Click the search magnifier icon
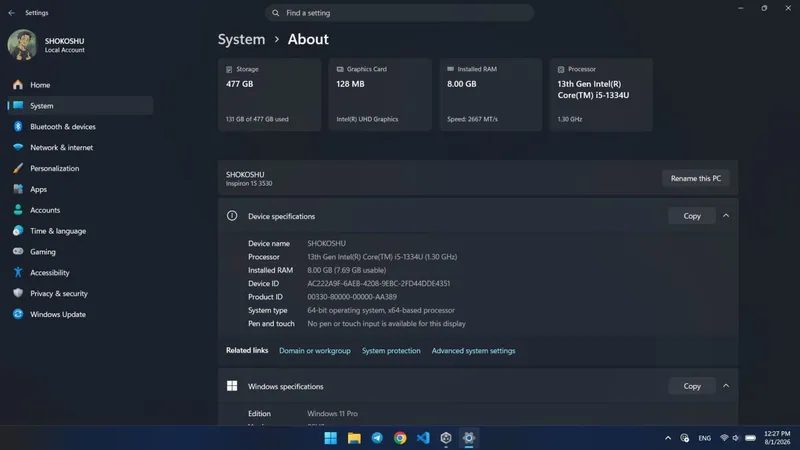 coord(276,13)
